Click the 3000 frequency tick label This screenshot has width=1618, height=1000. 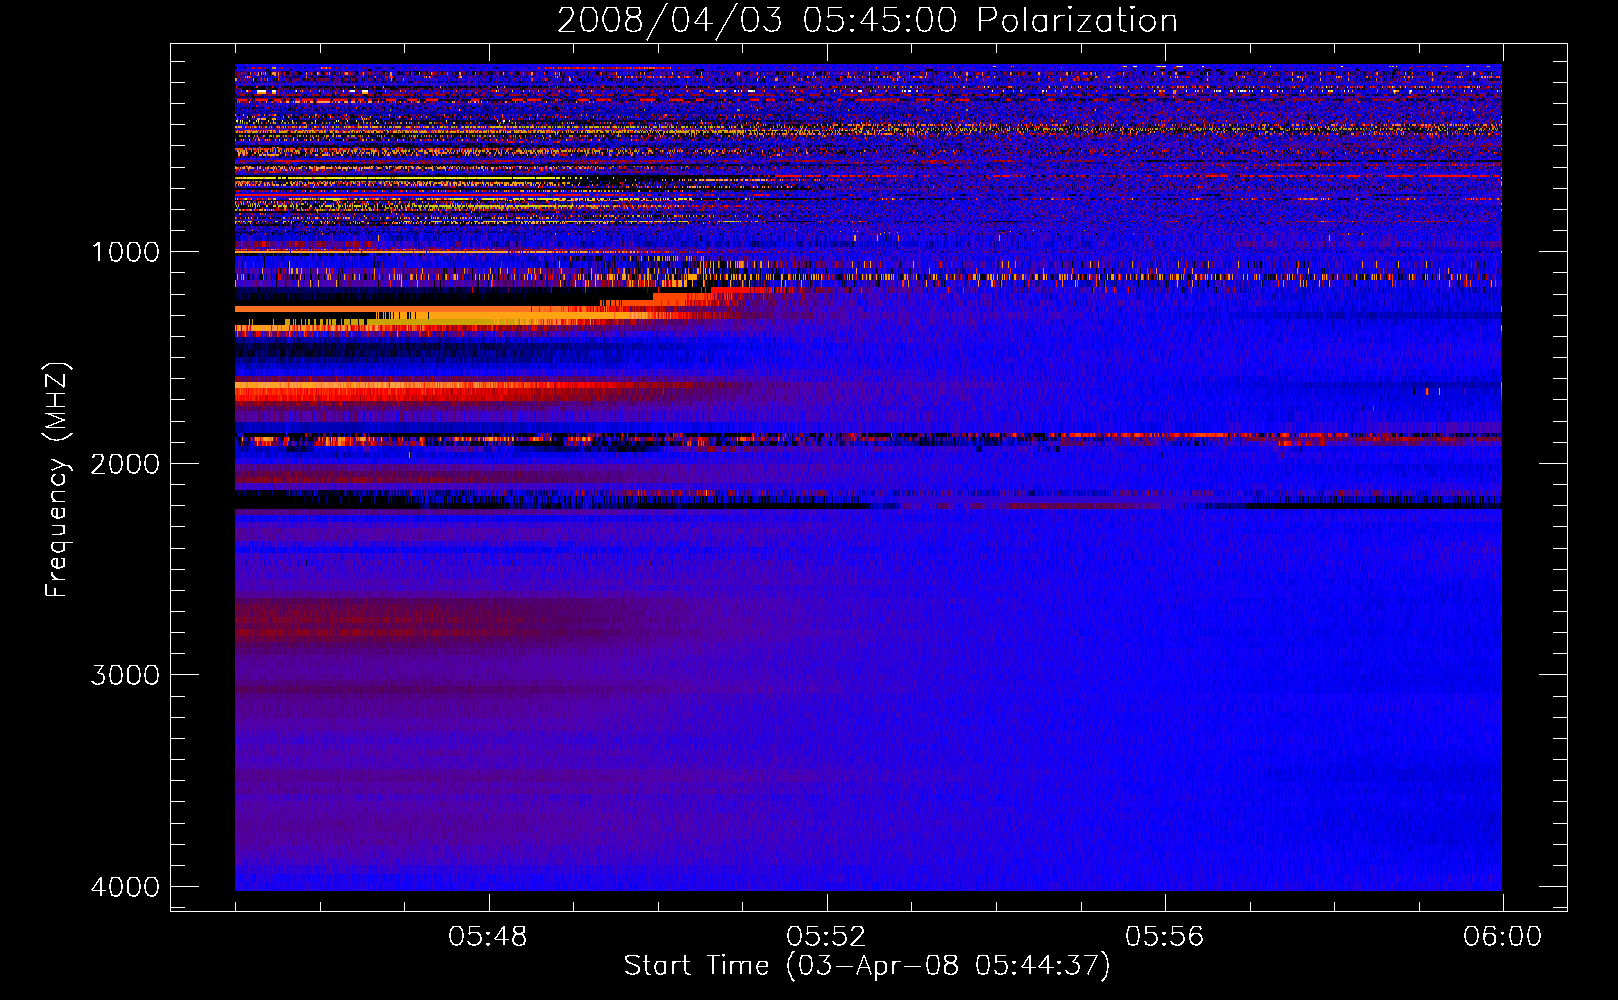126,675
